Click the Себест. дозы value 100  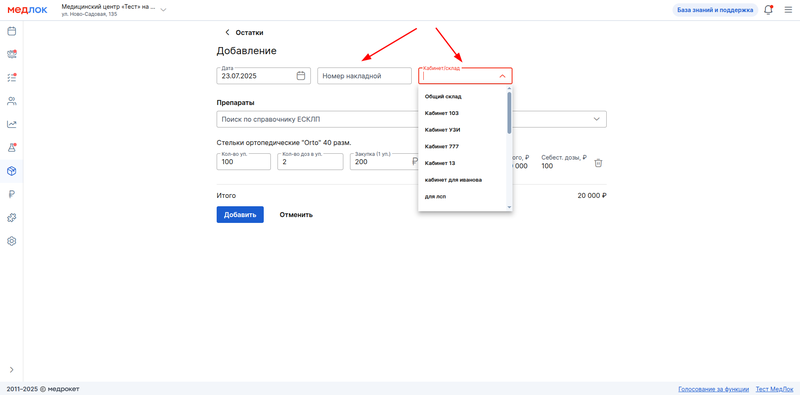[547, 166]
